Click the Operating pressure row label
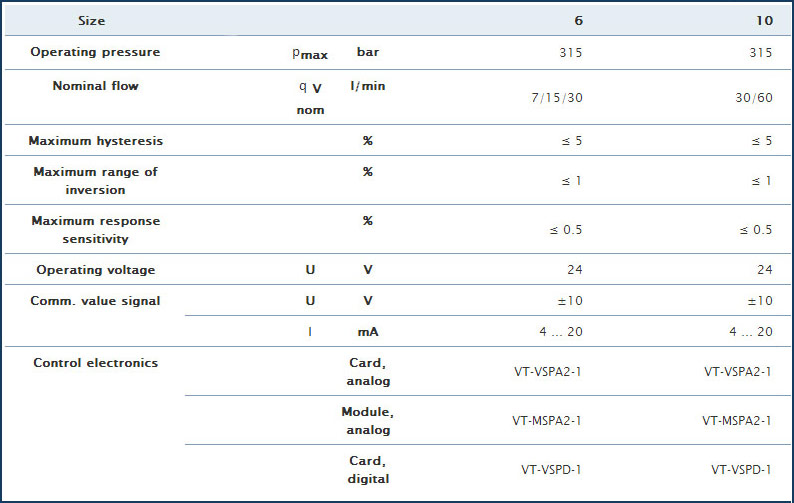 (95, 52)
